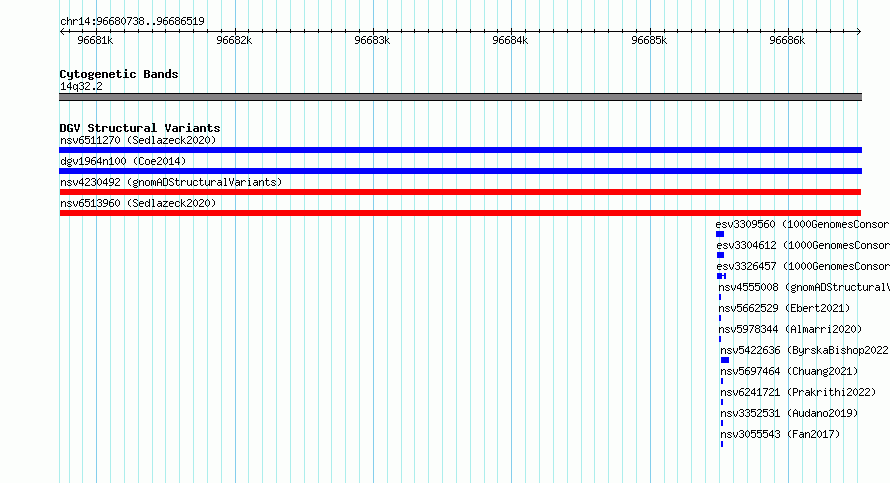
Task: Click the 96685k ruler tick label
Action: tap(649, 40)
